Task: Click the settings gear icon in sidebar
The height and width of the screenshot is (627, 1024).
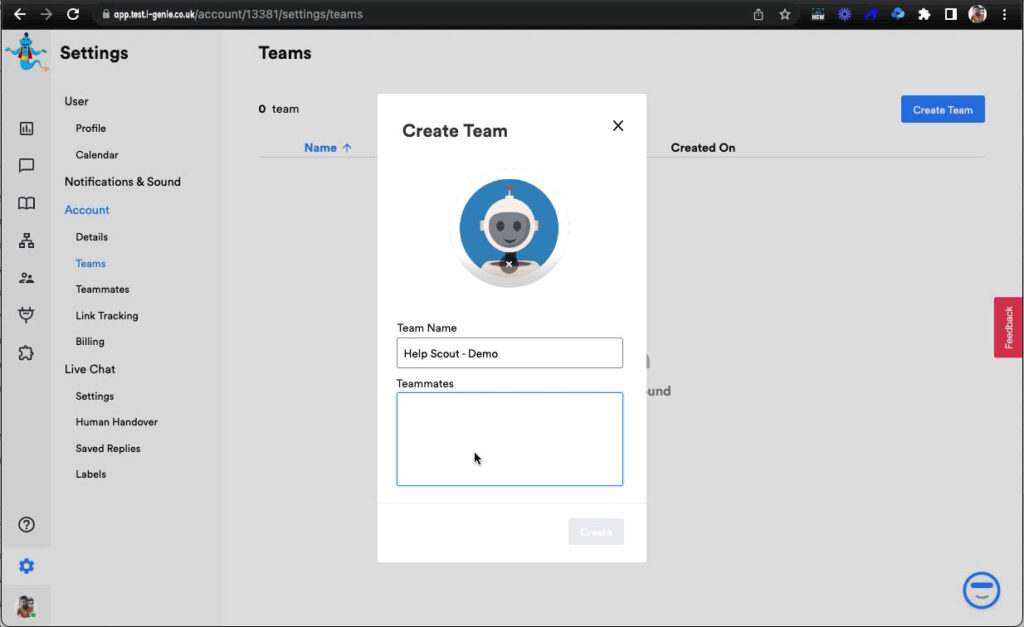Action: [26, 566]
